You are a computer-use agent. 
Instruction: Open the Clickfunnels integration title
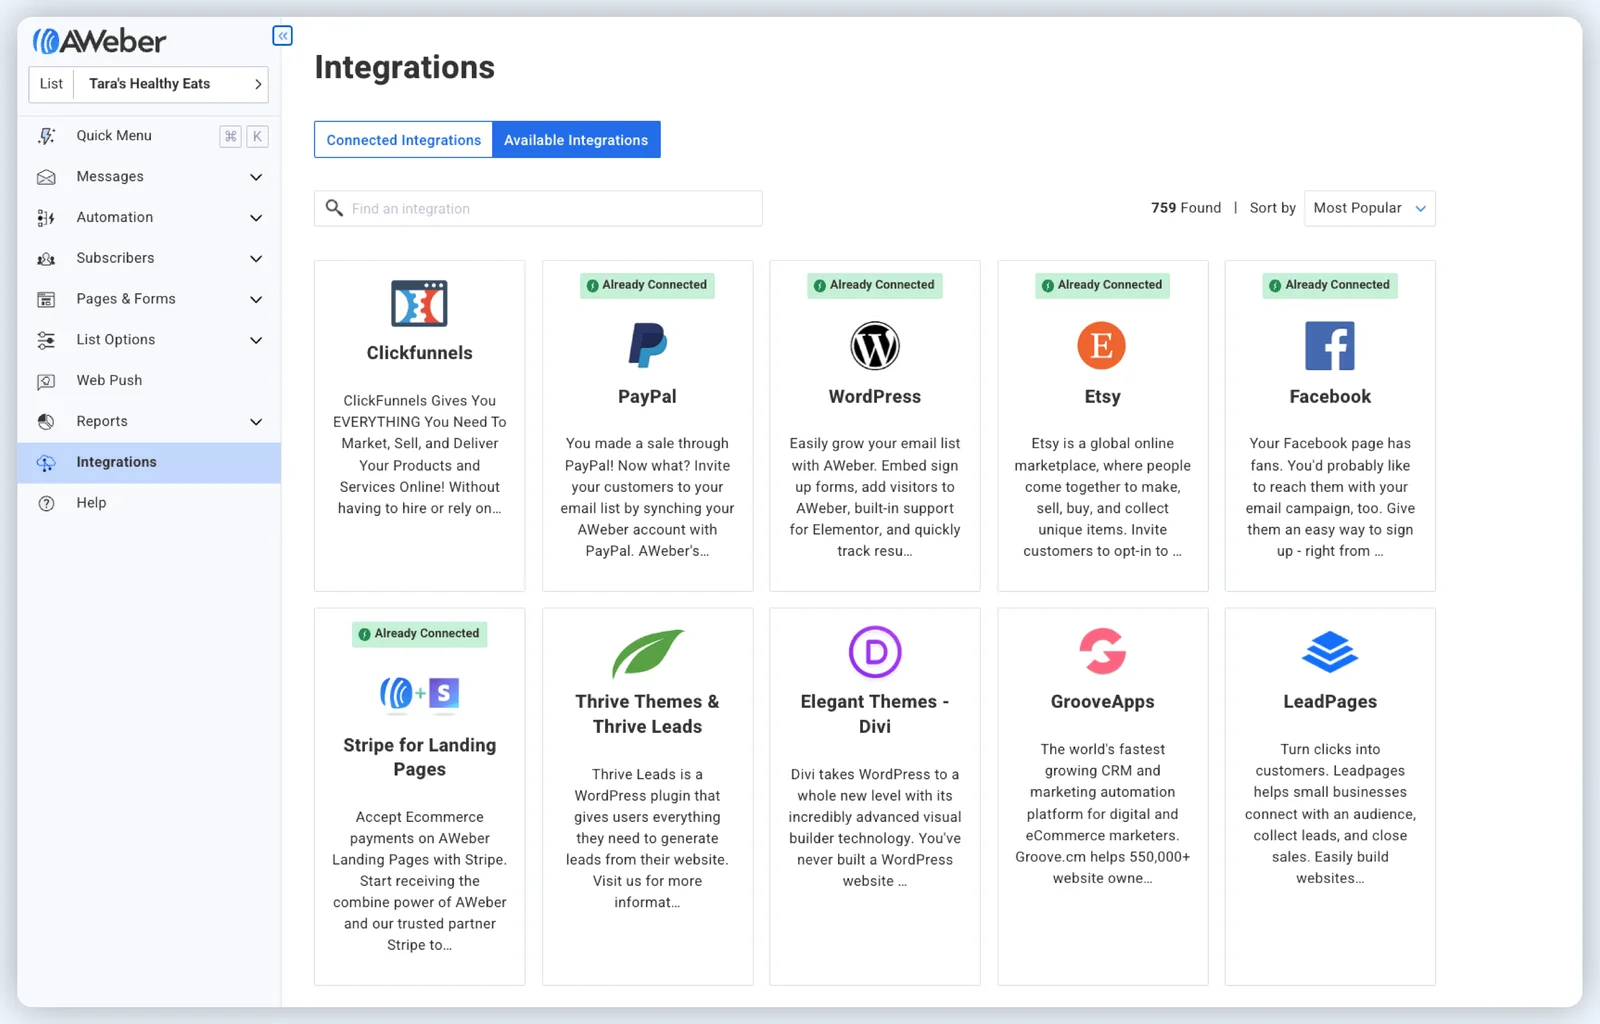tap(419, 353)
